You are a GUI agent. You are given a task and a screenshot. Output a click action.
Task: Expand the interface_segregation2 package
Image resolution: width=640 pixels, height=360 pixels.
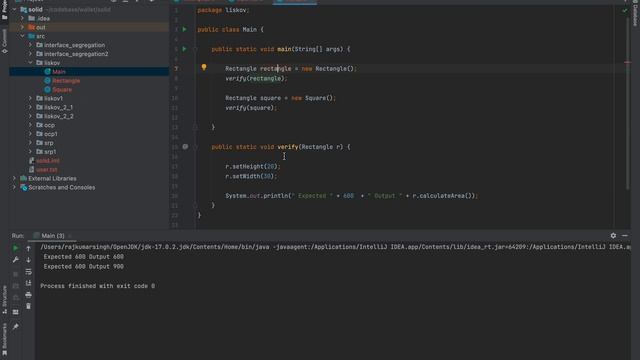[30, 54]
